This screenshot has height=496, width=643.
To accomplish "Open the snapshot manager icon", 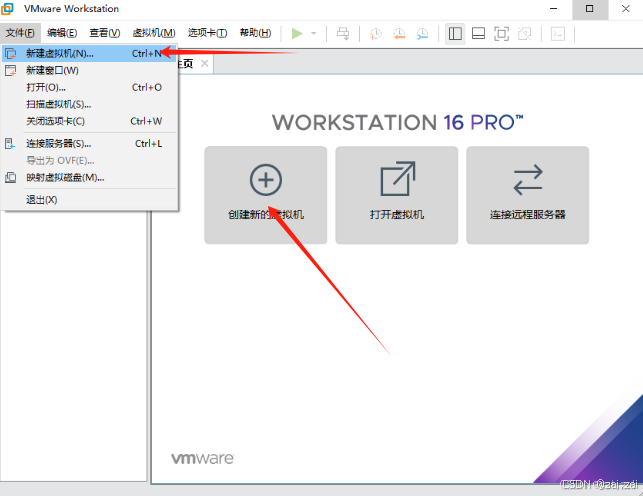I will (x=422, y=34).
